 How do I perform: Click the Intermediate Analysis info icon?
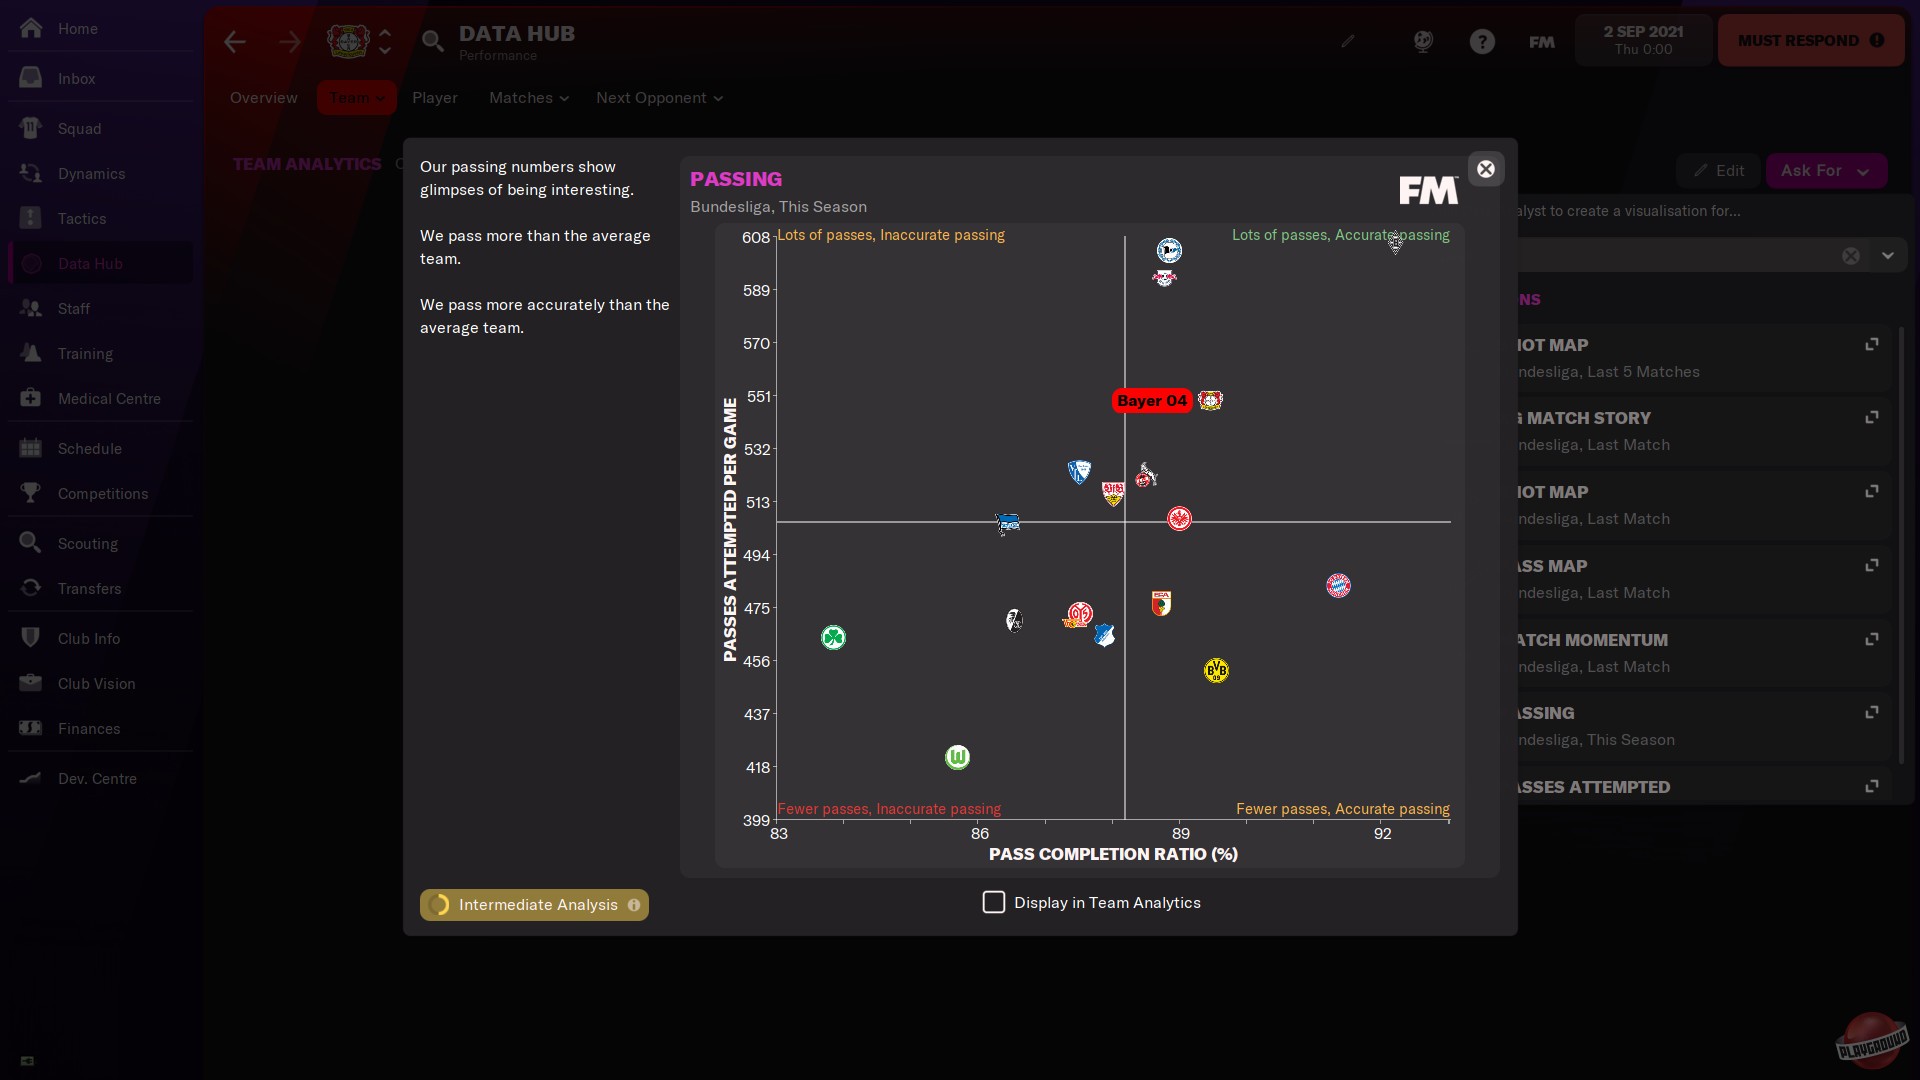point(634,905)
